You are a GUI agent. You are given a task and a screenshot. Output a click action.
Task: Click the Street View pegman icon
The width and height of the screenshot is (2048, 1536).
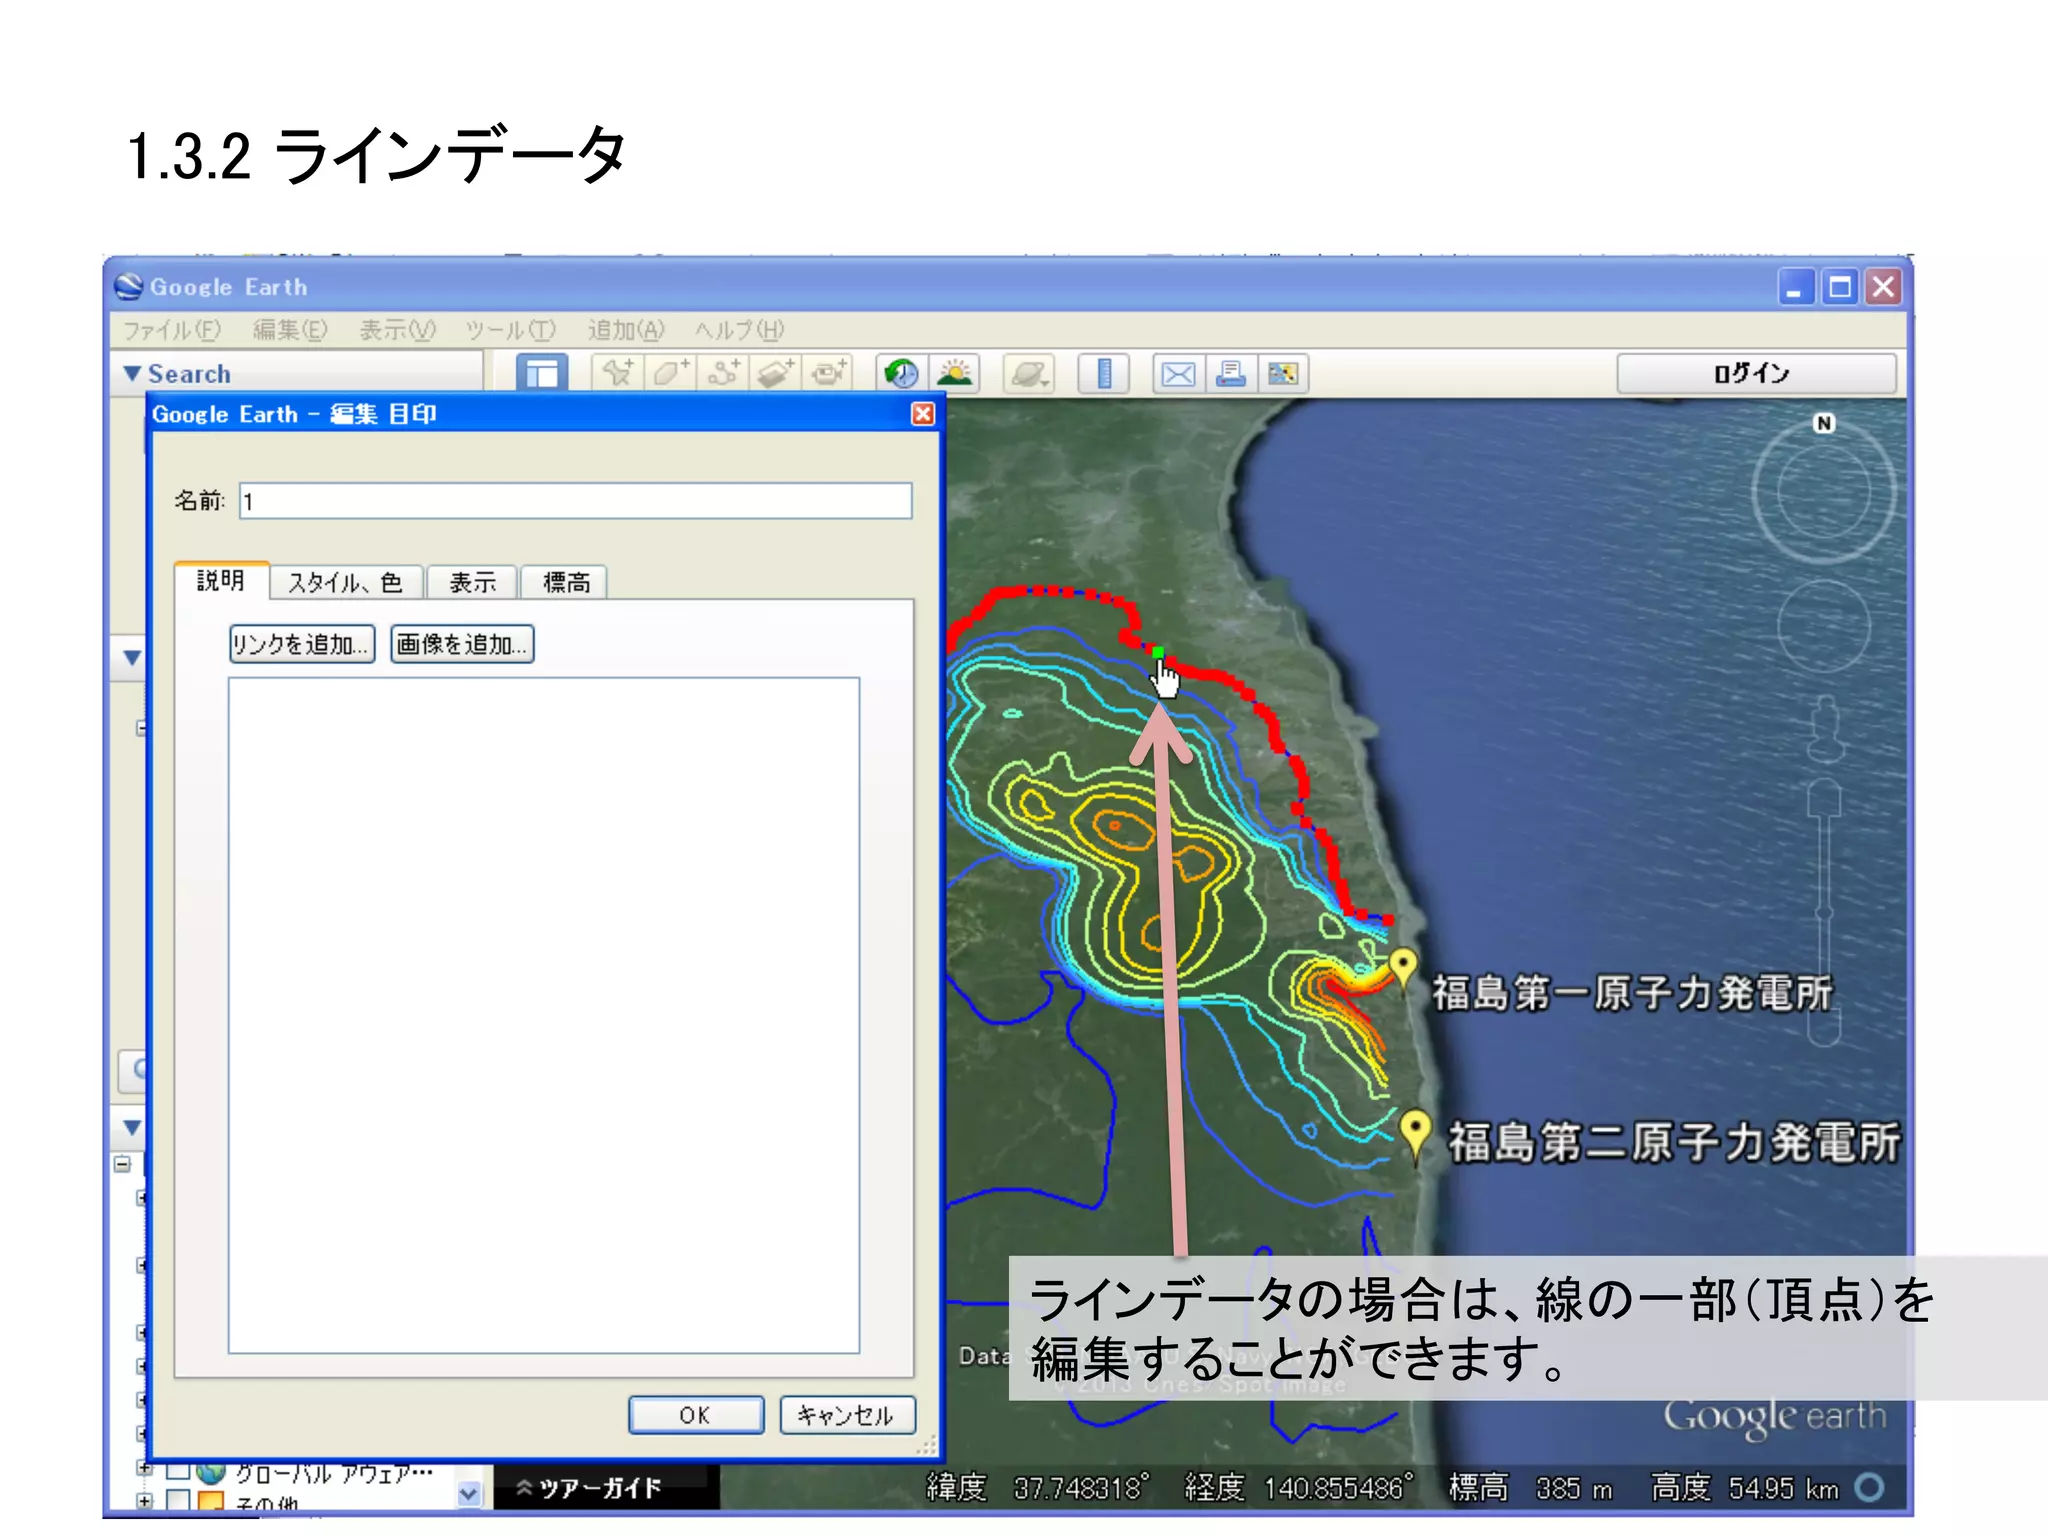[1825, 728]
